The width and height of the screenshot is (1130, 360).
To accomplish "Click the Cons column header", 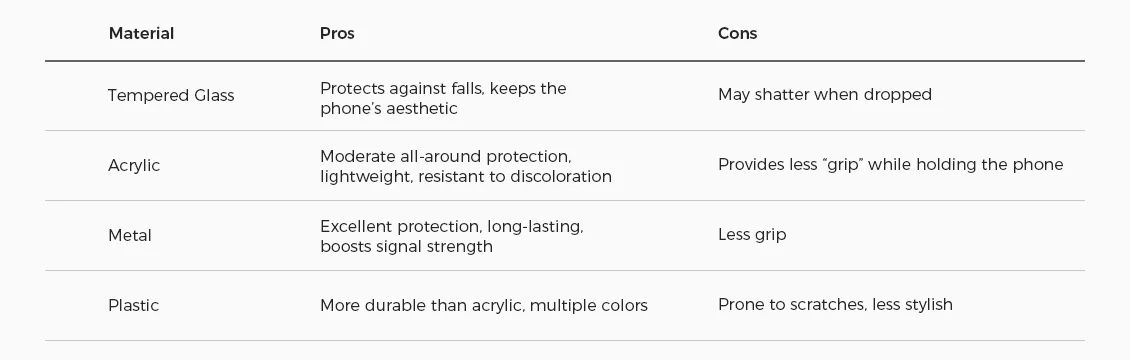I will pos(737,34).
